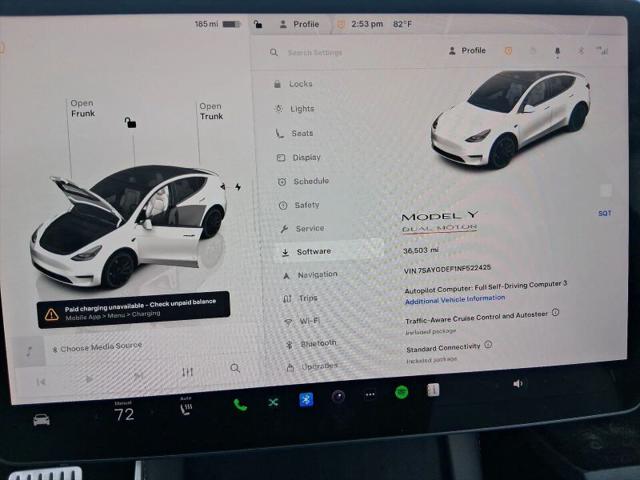Open the Trips settings menu
Image resolution: width=640 pixels, height=480 pixels.
pyautogui.click(x=300, y=298)
